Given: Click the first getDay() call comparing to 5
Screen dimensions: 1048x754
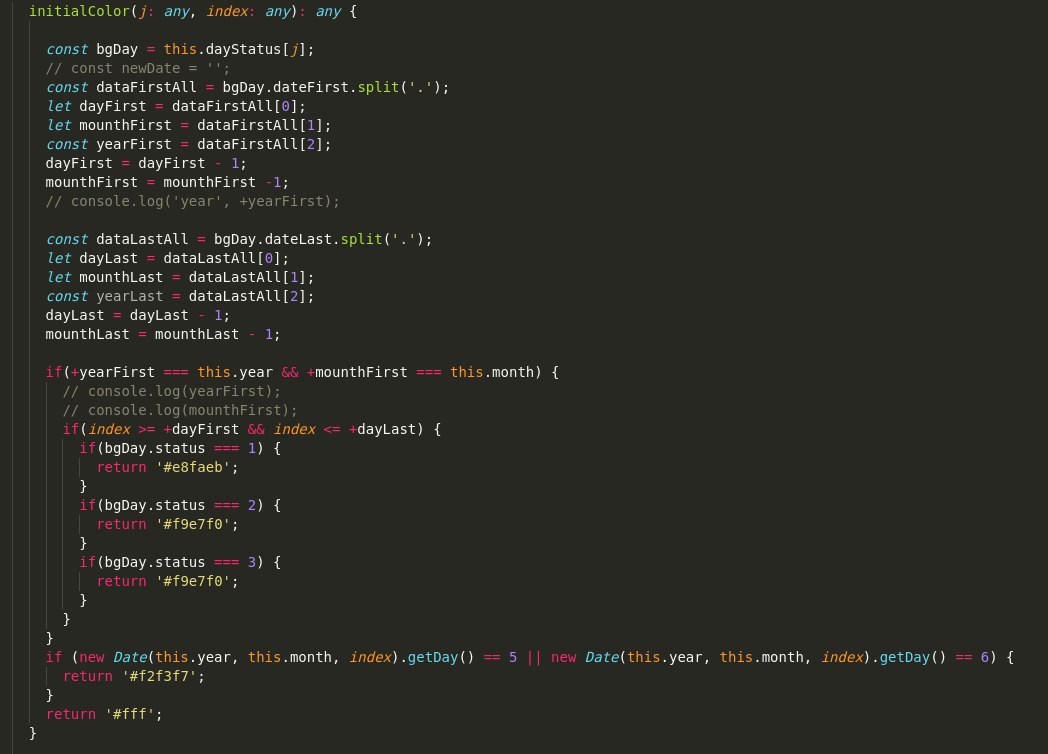Looking at the screenshot, I should (440, 658).
